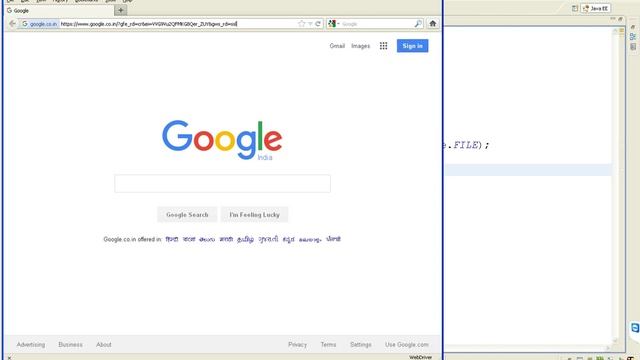Click the Sign in button
Screen dimensions: 640x360
point(412,46)
